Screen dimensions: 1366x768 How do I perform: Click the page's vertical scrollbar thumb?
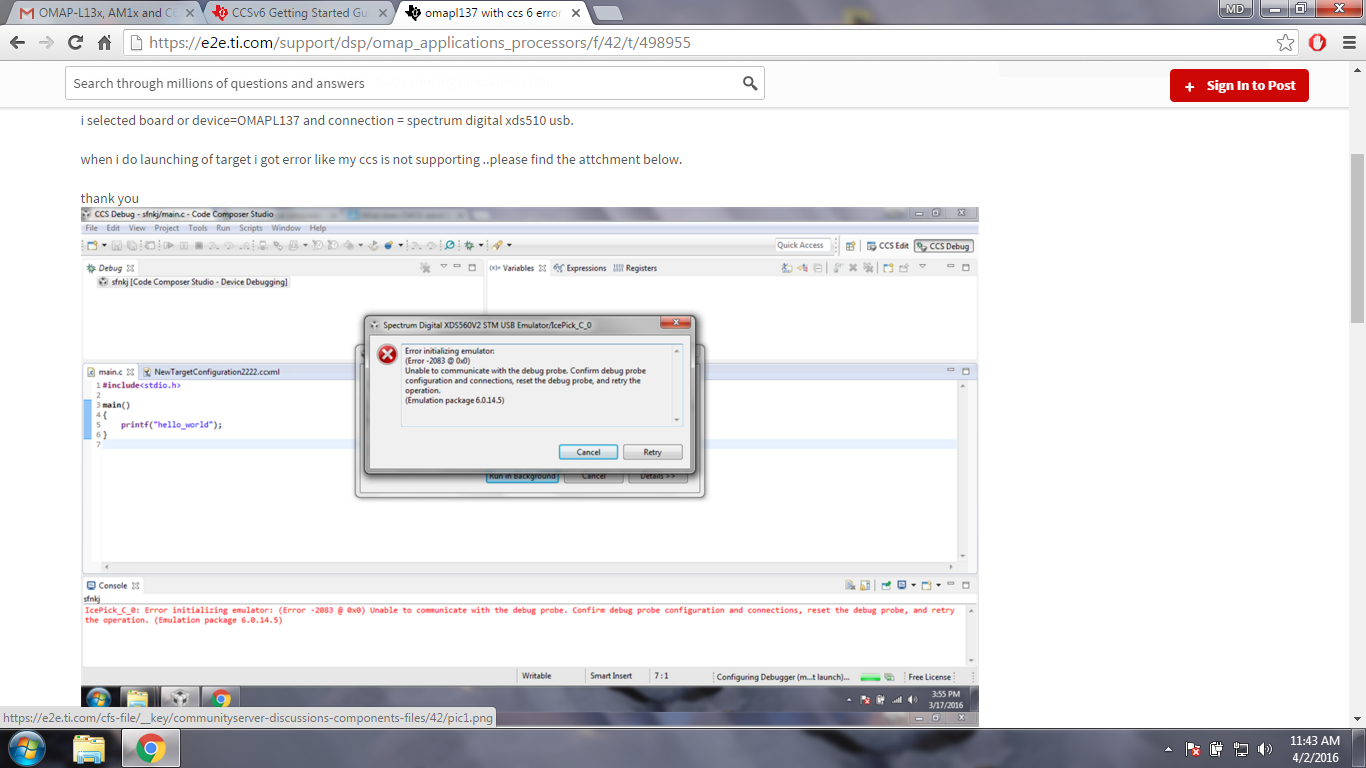tap(1357, 238)
